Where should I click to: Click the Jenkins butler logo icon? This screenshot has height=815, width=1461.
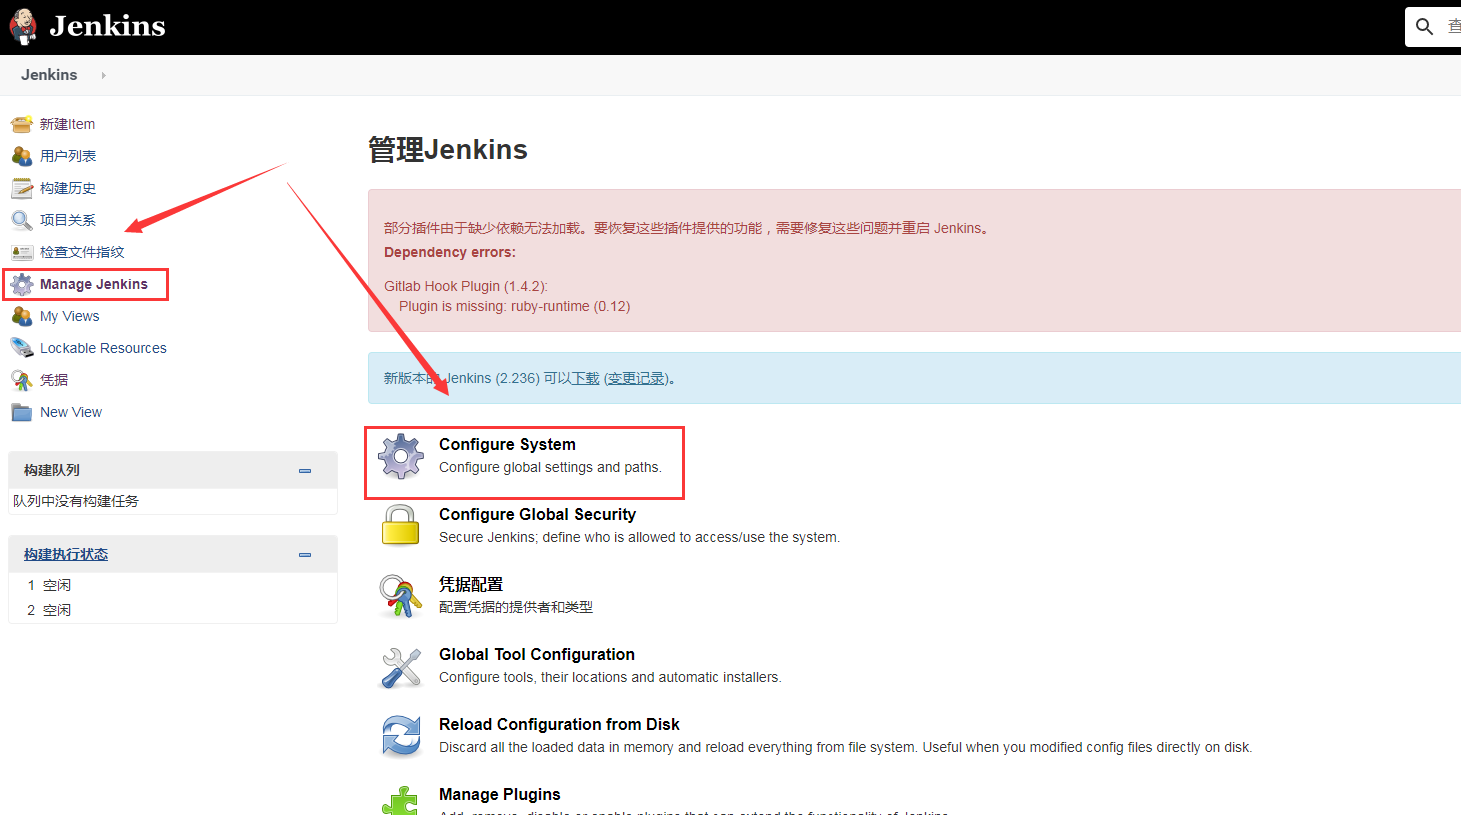(x=22, y=26)
